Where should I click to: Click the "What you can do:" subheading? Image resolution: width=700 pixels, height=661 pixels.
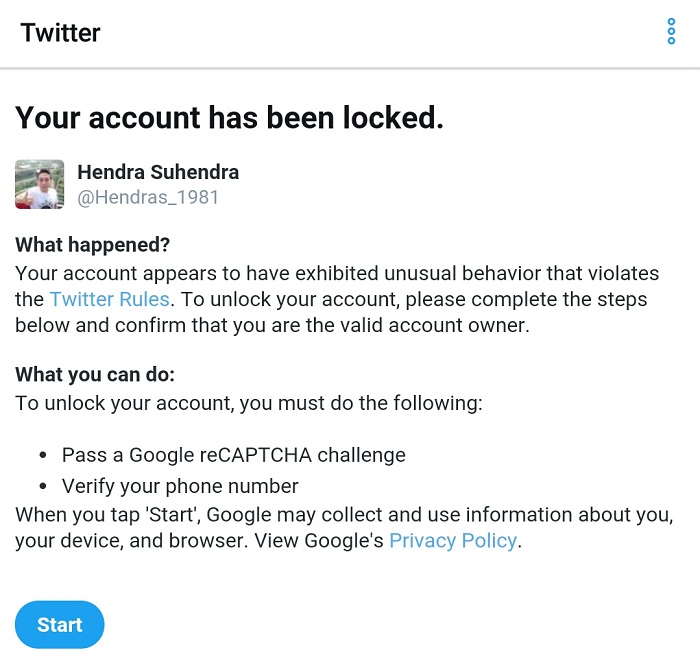tap(95, 376)
